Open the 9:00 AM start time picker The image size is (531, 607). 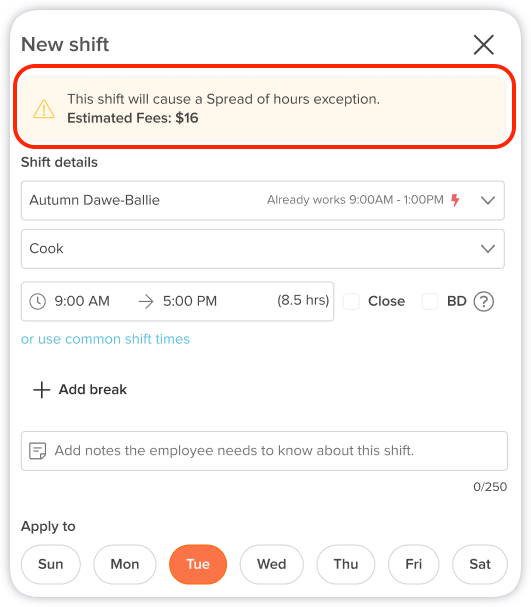pos(82,301)
